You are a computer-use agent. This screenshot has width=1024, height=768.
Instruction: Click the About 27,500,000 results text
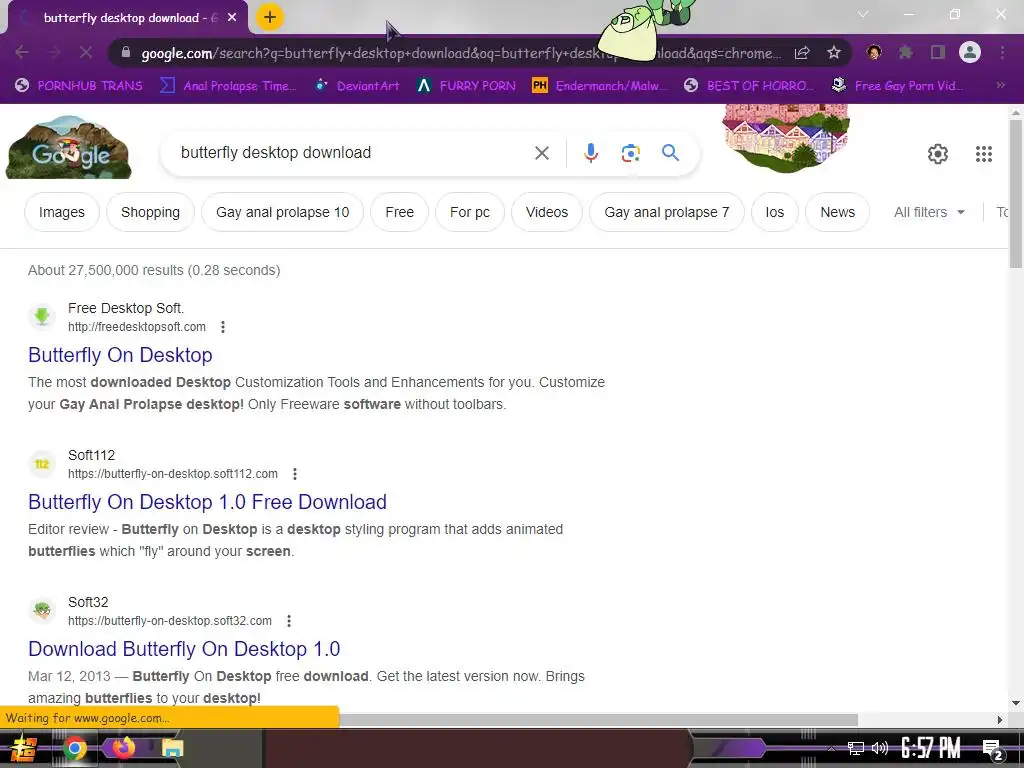click(x=154, y=270)
